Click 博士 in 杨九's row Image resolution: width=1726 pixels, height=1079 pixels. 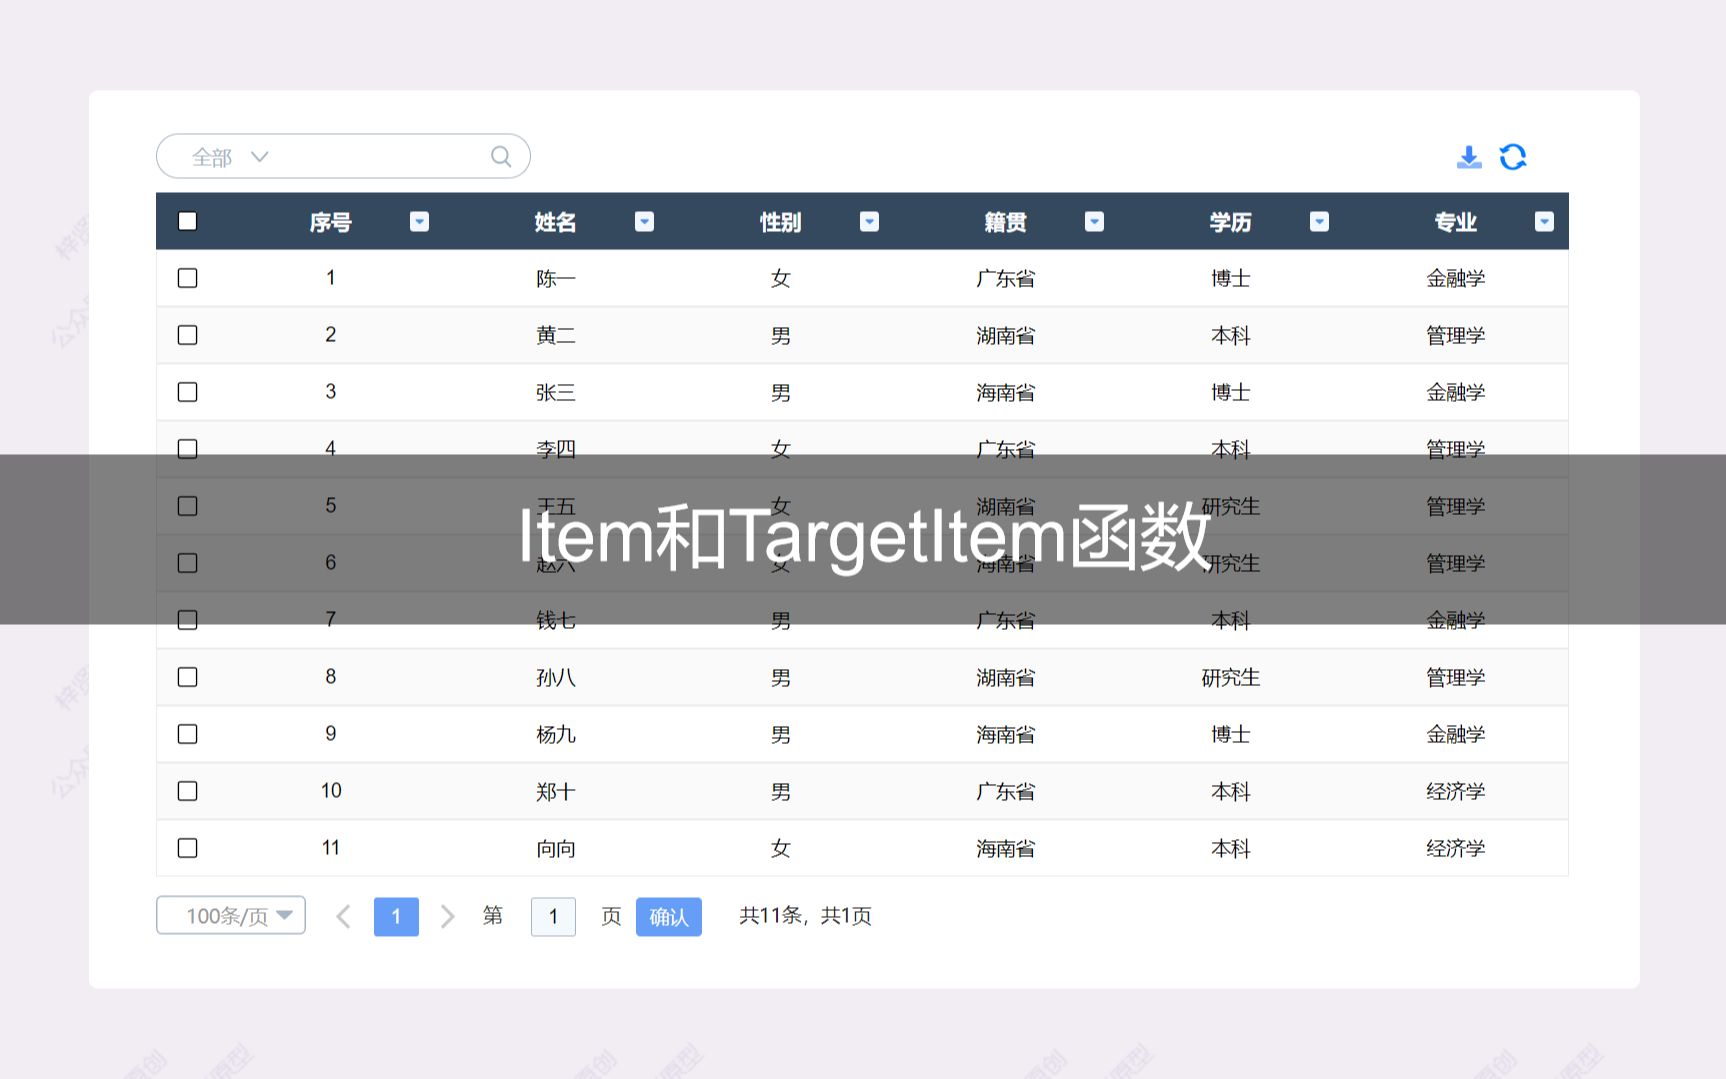pos(1230,735)
